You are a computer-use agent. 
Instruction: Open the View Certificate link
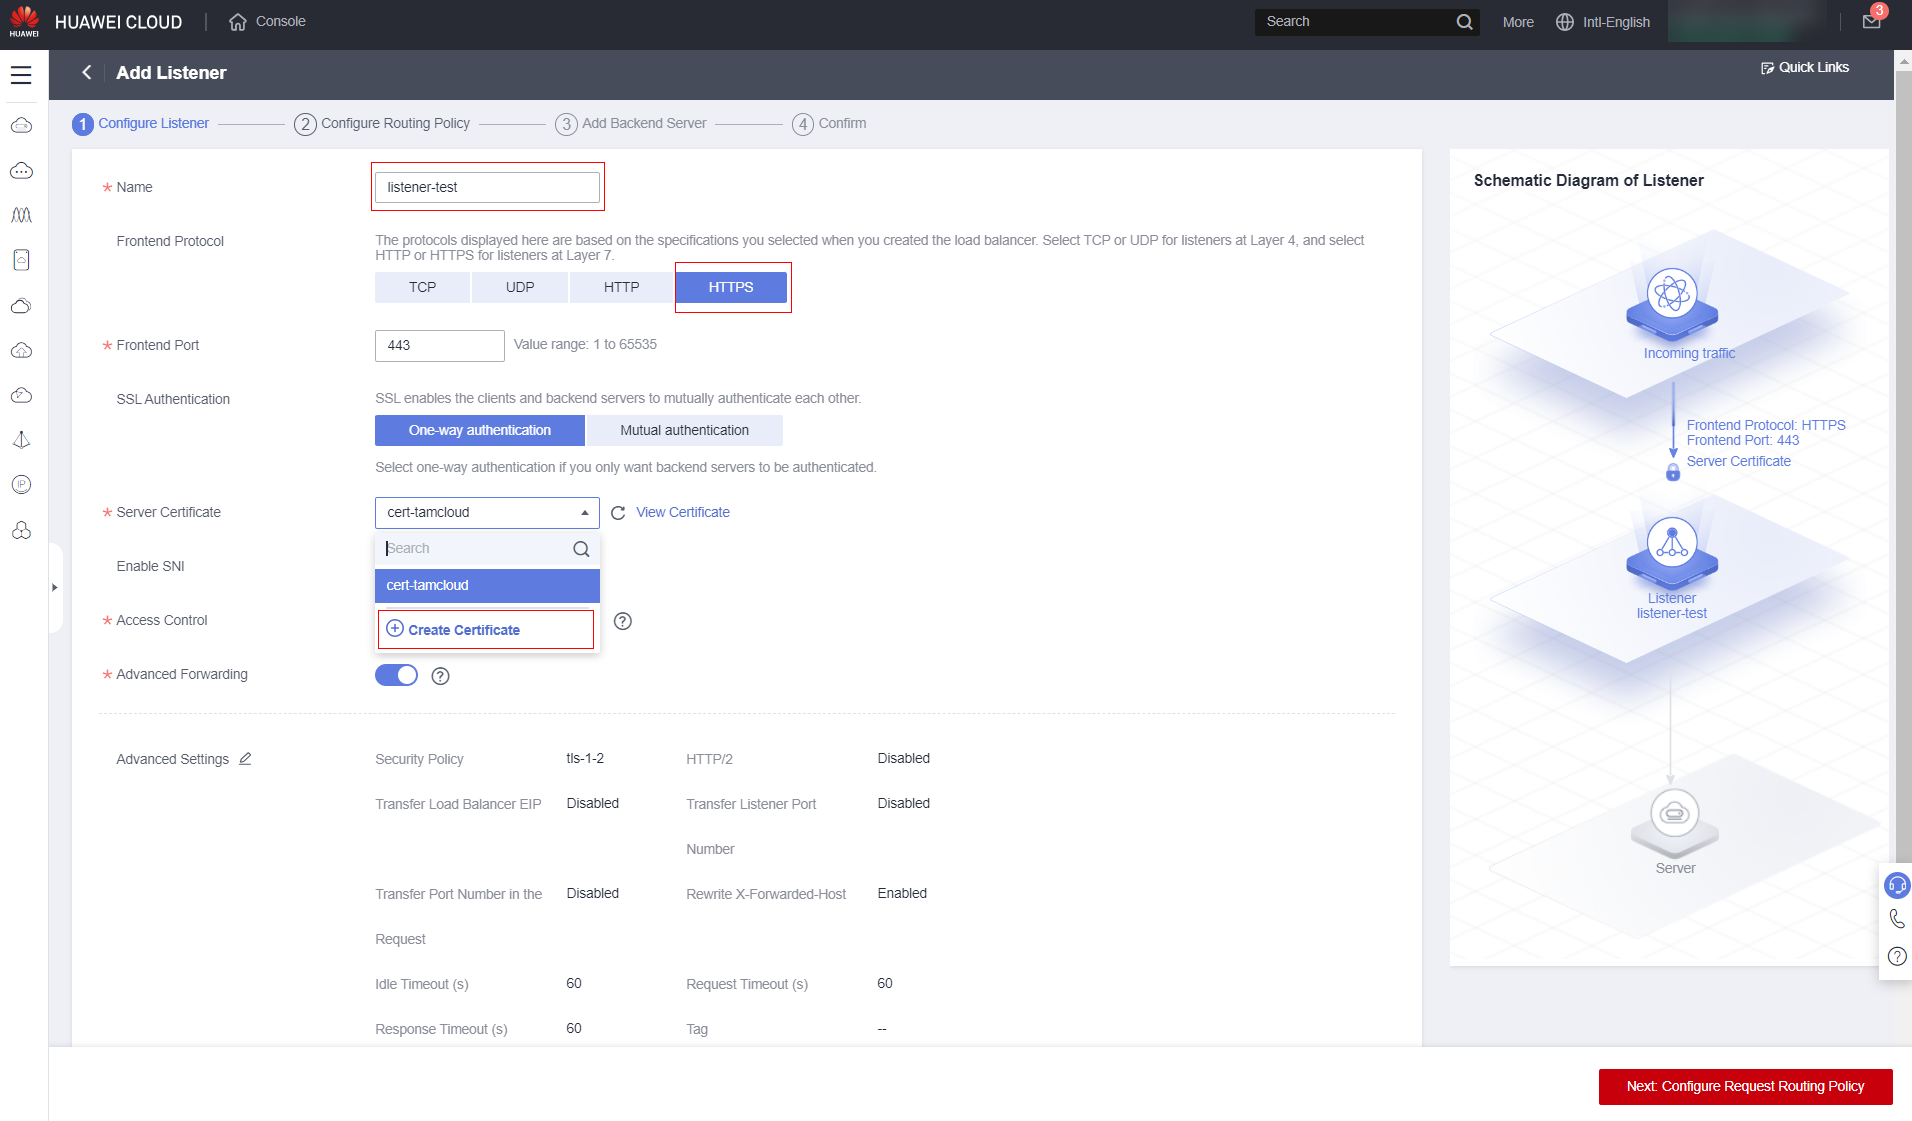[683, 512]
